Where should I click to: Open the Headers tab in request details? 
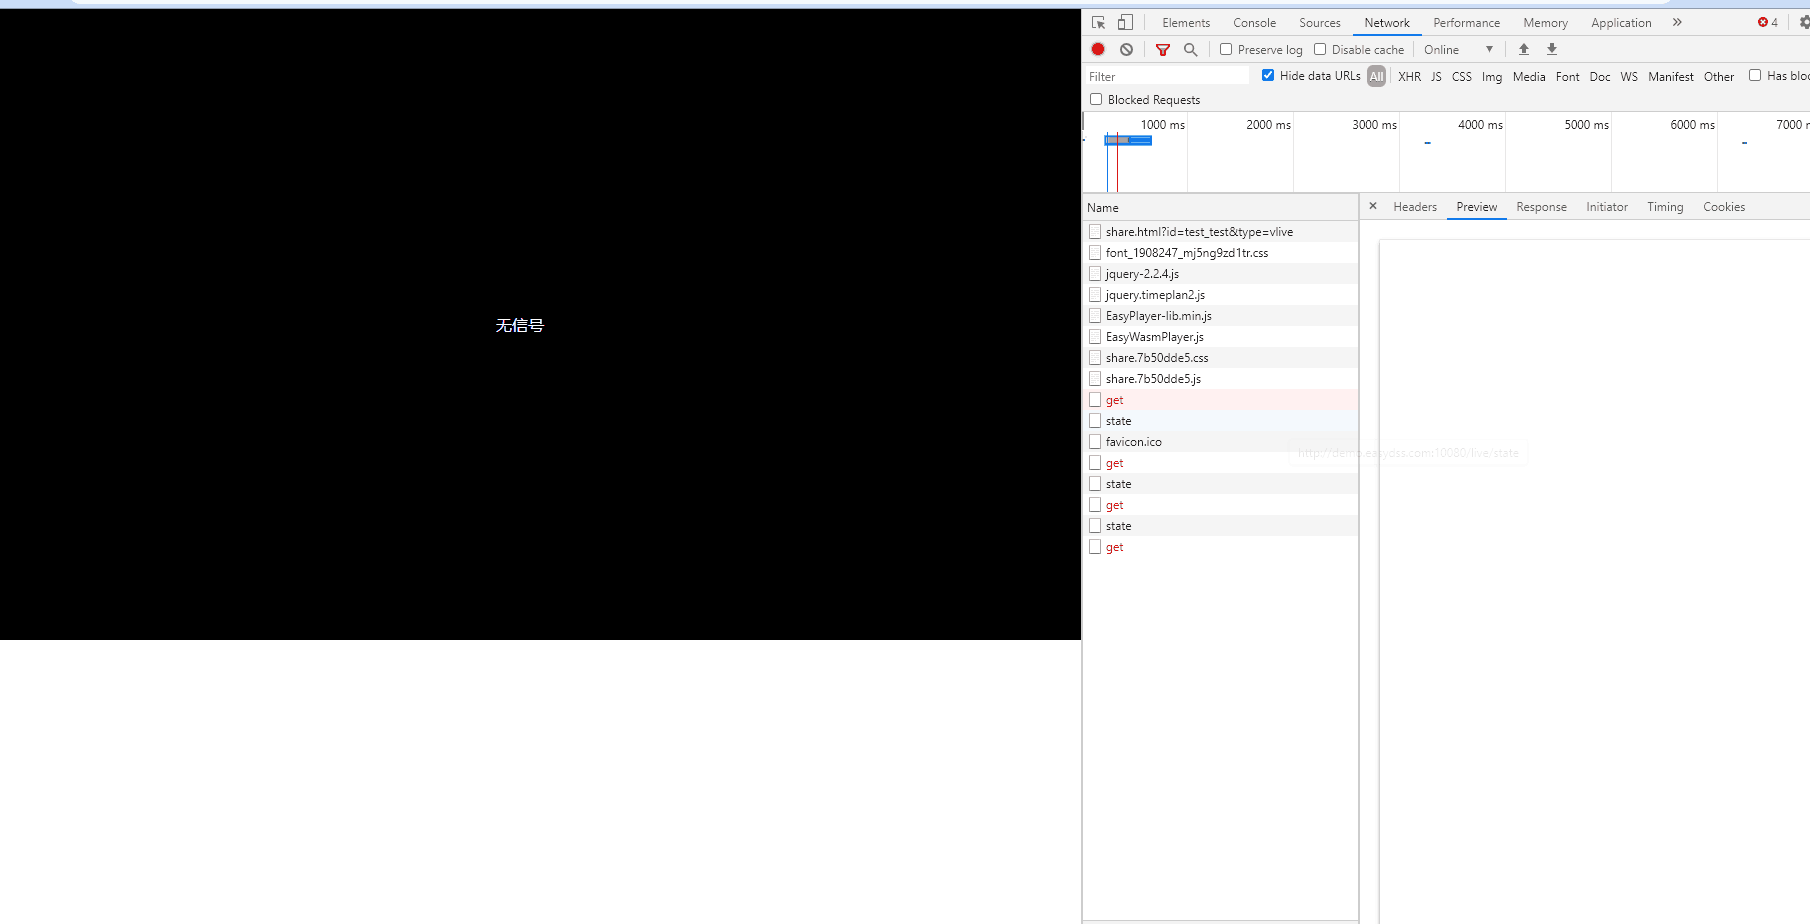click(x=1414, y=207)
